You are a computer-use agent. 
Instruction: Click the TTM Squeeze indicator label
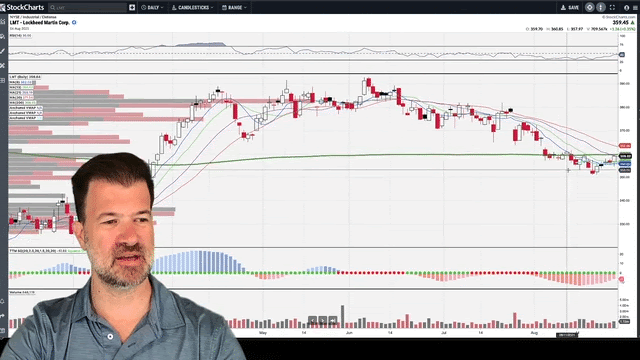coord(38,251)
